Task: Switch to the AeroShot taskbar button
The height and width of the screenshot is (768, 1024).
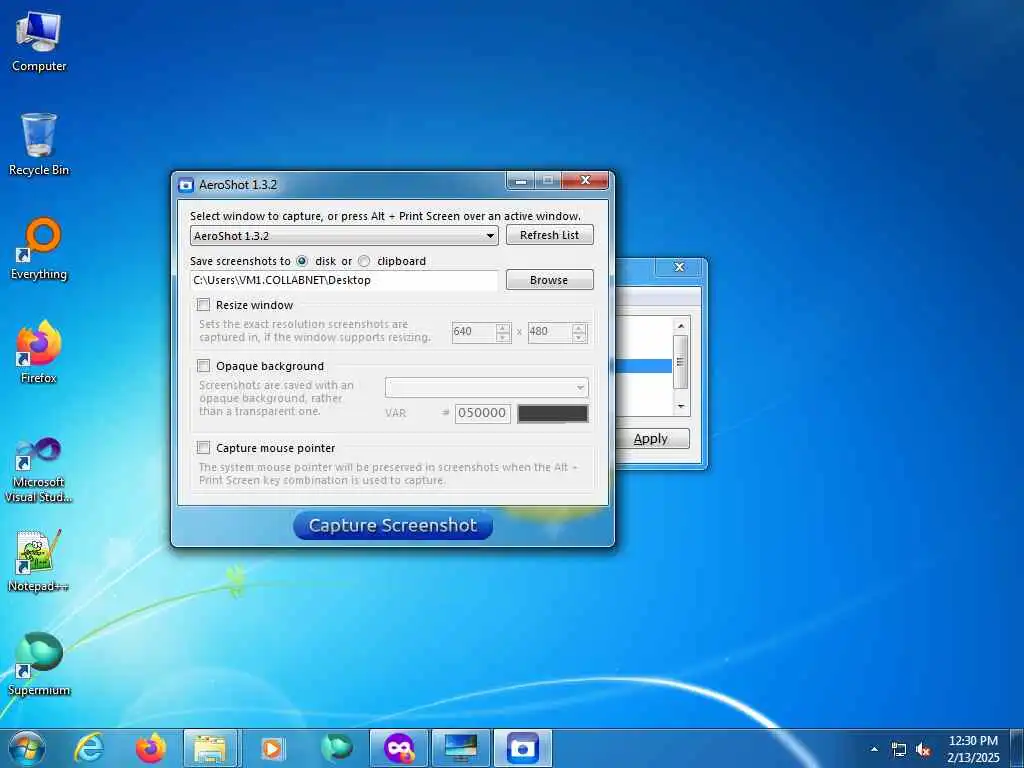Action: coord(522,748)
